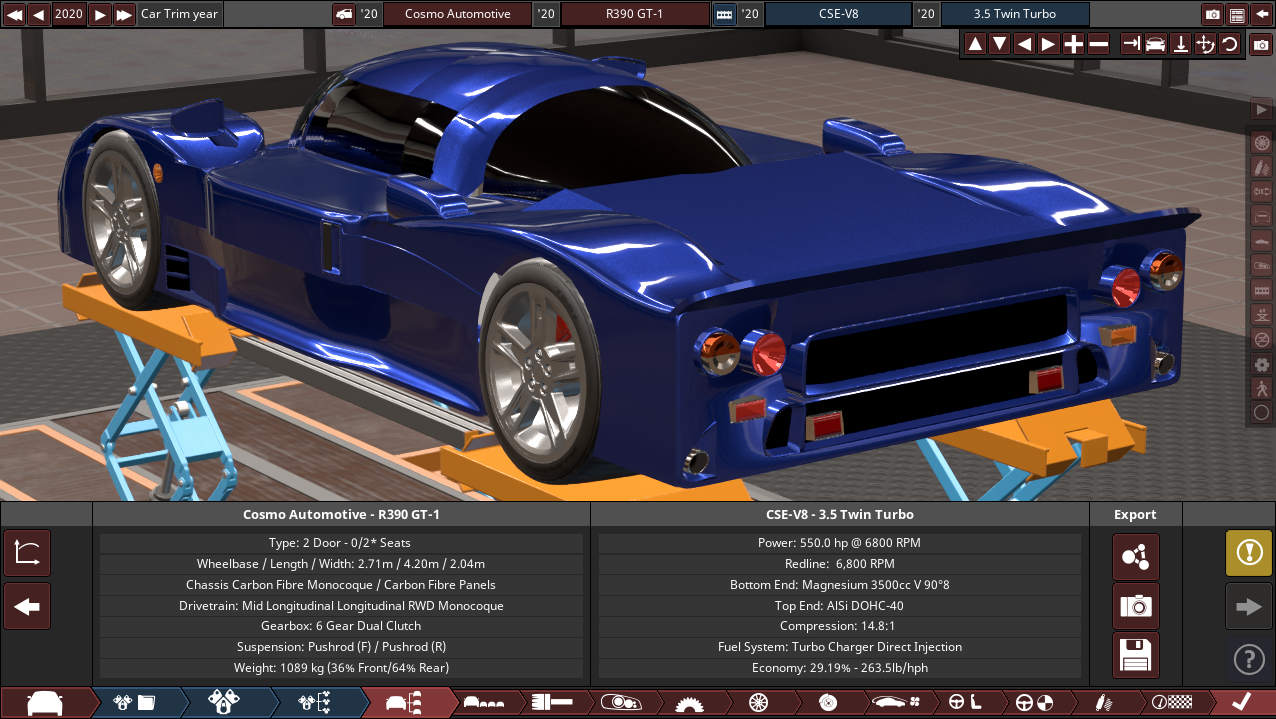Go back with the left arrow button

pos(27,606)
